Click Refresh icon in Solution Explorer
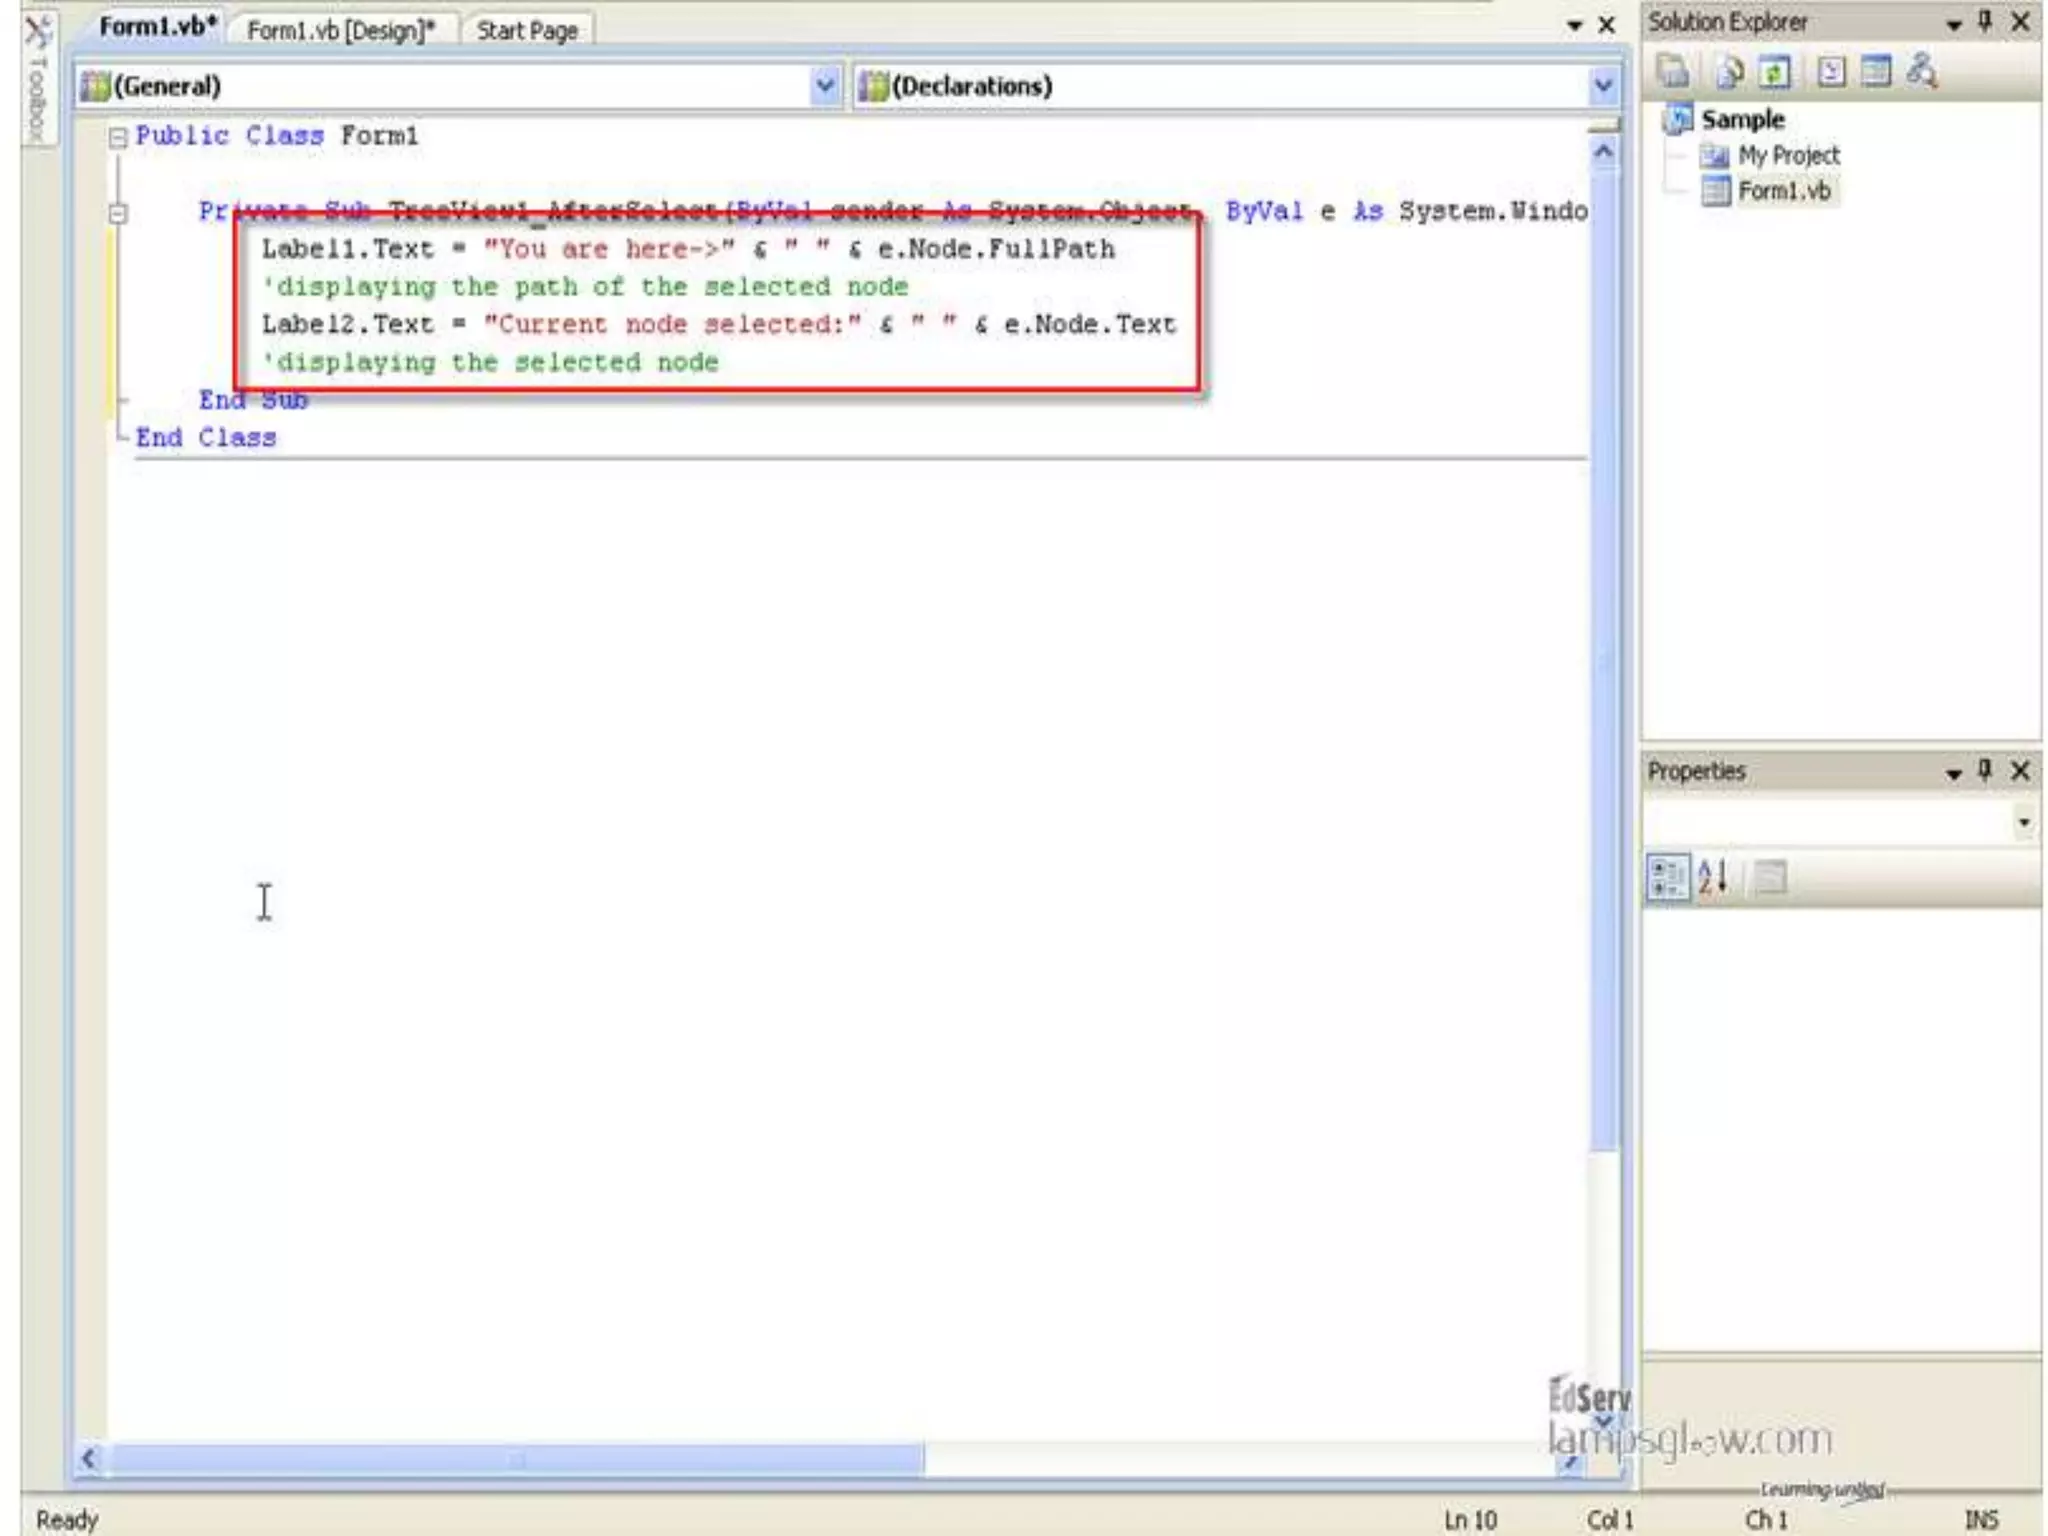Viewport: 2048px width, 1536px height. pyautogui.click(x=1775, y=71)
